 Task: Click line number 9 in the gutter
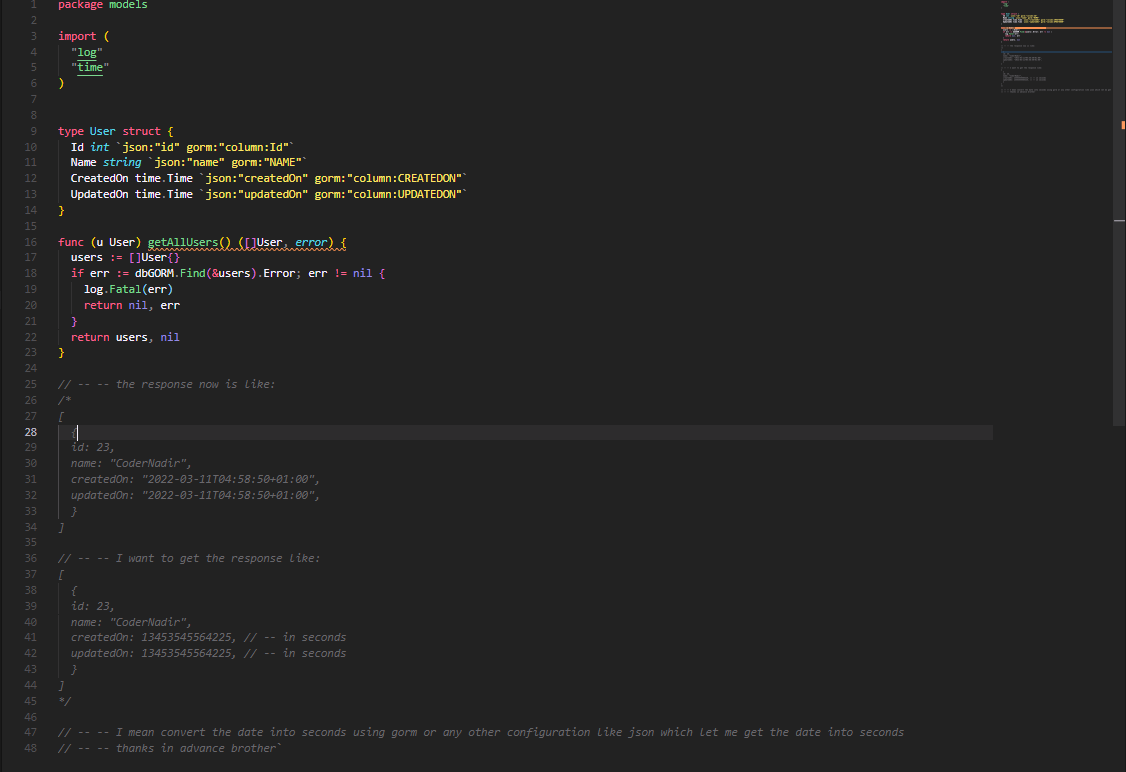[33, 131]
